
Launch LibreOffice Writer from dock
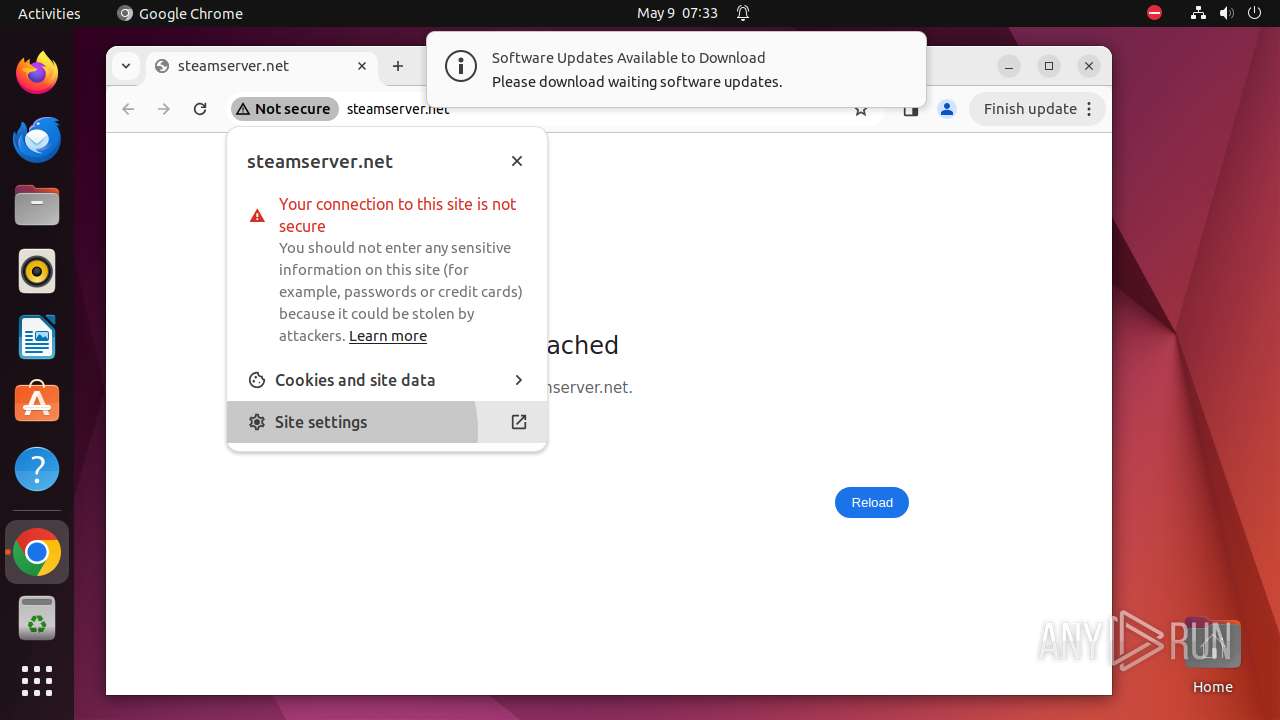point(37,337)
